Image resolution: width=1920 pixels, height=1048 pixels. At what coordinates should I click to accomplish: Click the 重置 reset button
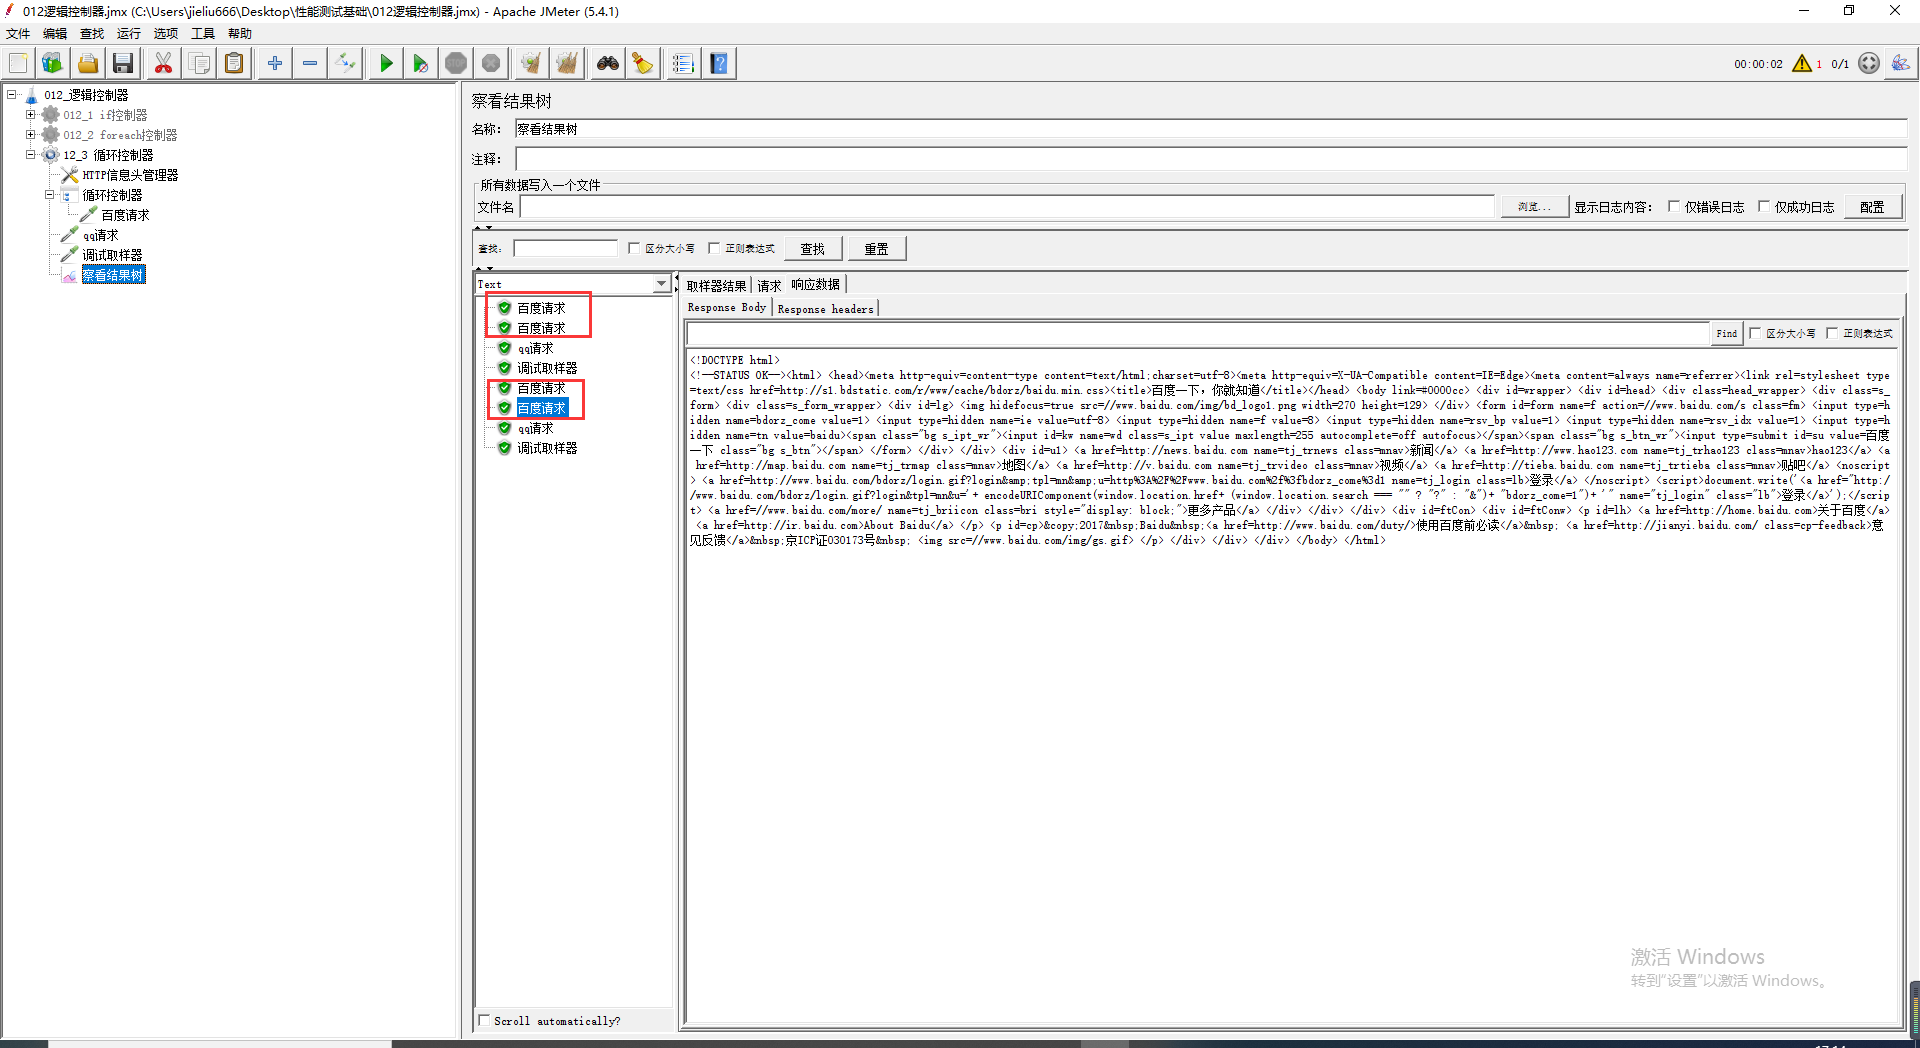pyautogui.click(x=877, y=249)
